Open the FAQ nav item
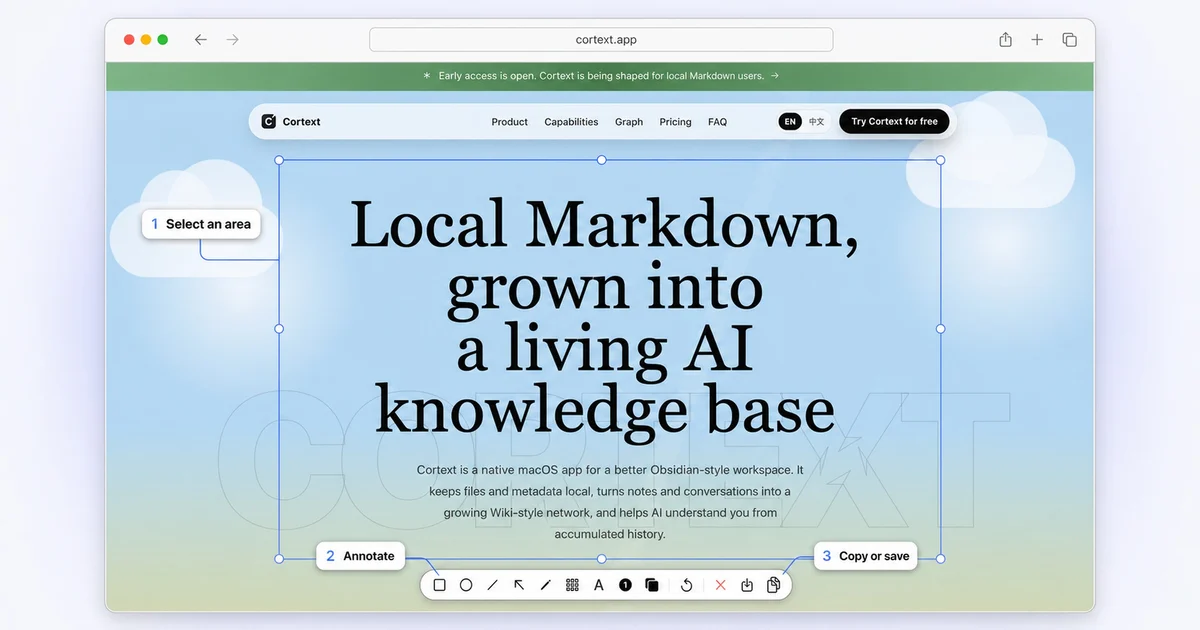The height and width of the screenshot is (630, 1200). point(717,122)
